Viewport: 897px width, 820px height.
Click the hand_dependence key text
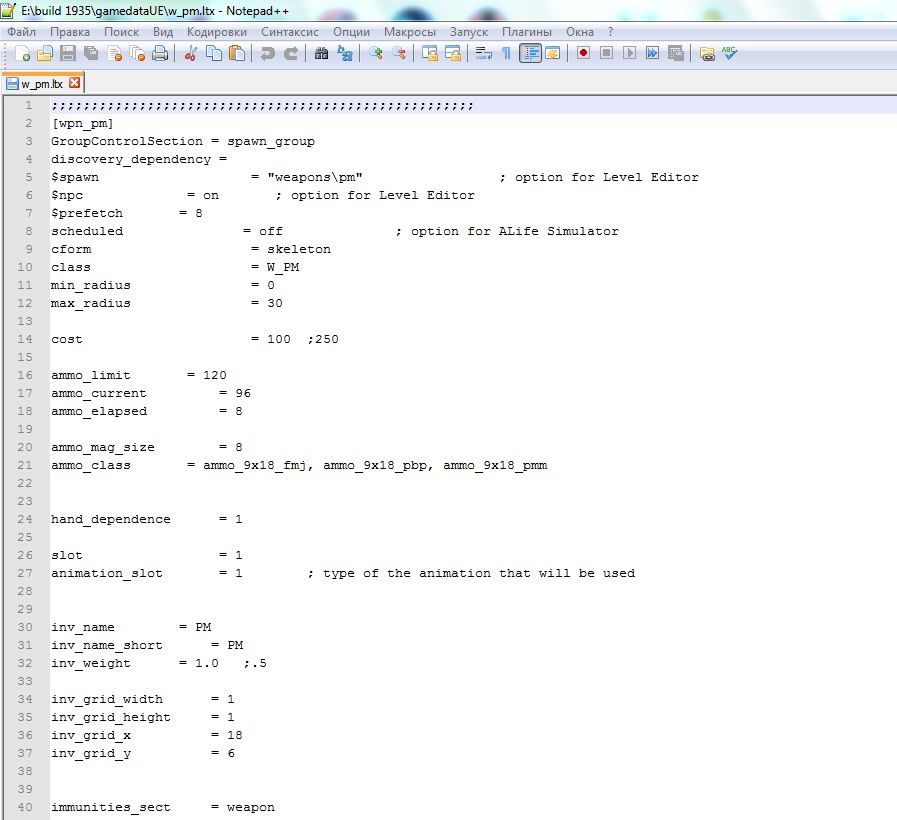click(110, 519)
